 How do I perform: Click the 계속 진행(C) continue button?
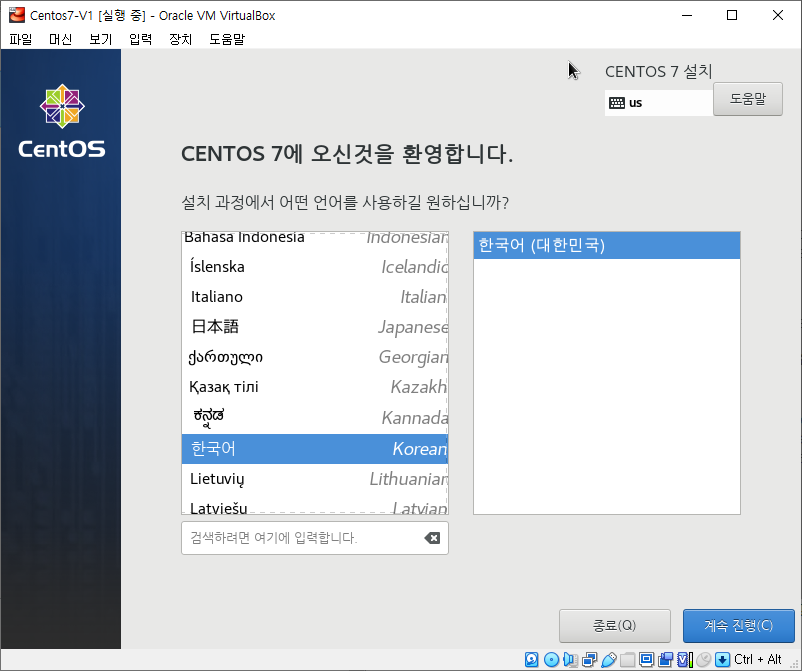[x=739, y=625]
